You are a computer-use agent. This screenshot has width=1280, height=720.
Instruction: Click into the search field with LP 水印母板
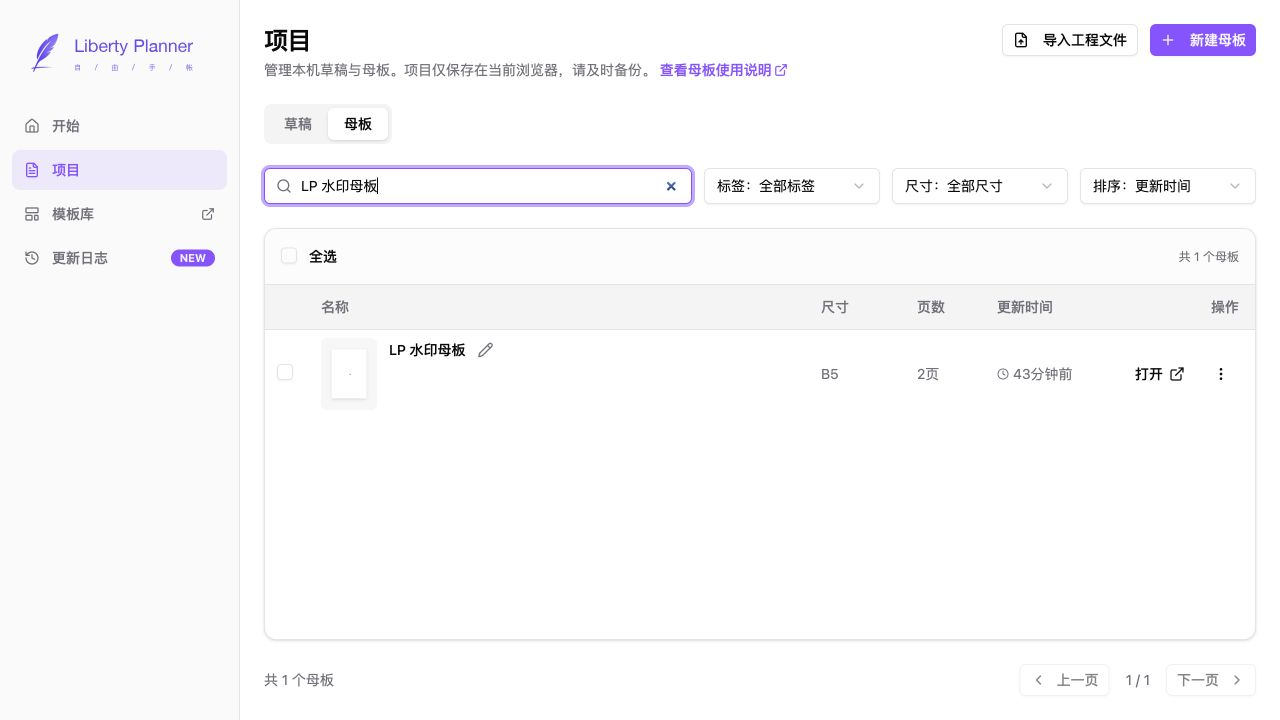[478, 186]
